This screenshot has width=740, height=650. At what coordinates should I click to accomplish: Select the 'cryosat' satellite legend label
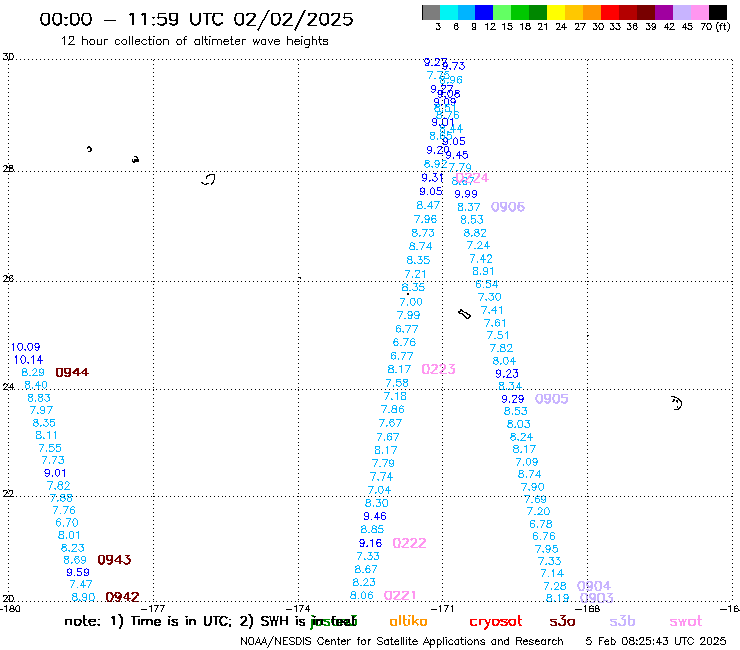496,622
